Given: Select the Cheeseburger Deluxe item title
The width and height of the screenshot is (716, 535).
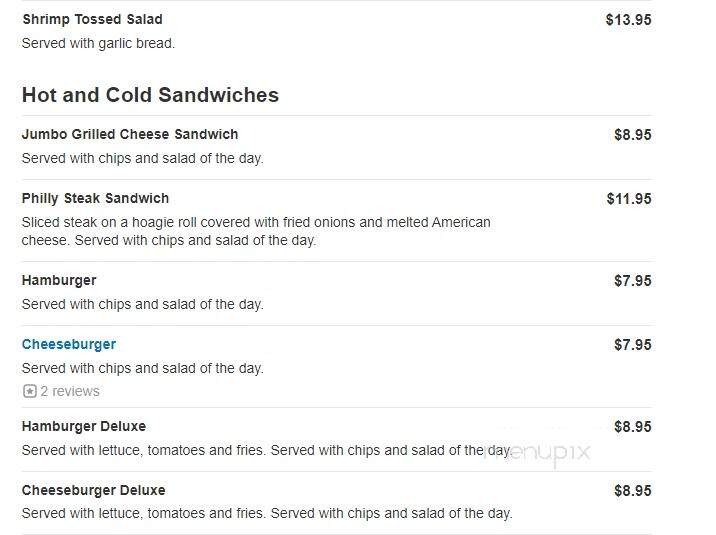Looking at the screenshot, I should (x=94, y=490).
